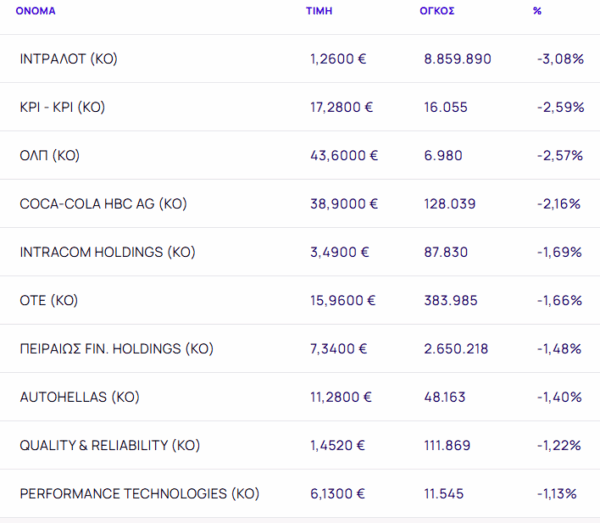
Task: Click the ΟΝΟΜΑ column header
Action: [x=37, y=12]
